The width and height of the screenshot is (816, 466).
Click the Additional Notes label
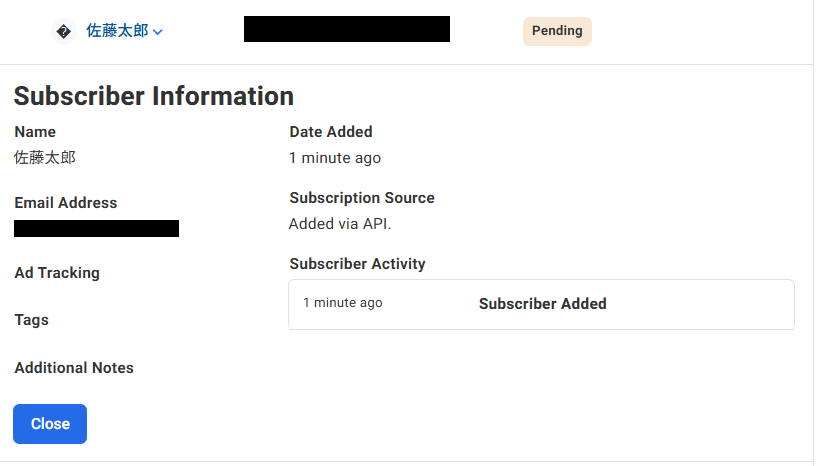click(74, 368)
